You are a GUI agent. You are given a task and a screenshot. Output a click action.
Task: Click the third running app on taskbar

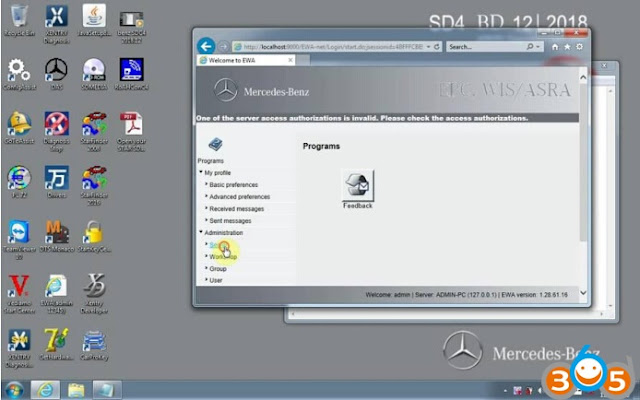[107, 390]
